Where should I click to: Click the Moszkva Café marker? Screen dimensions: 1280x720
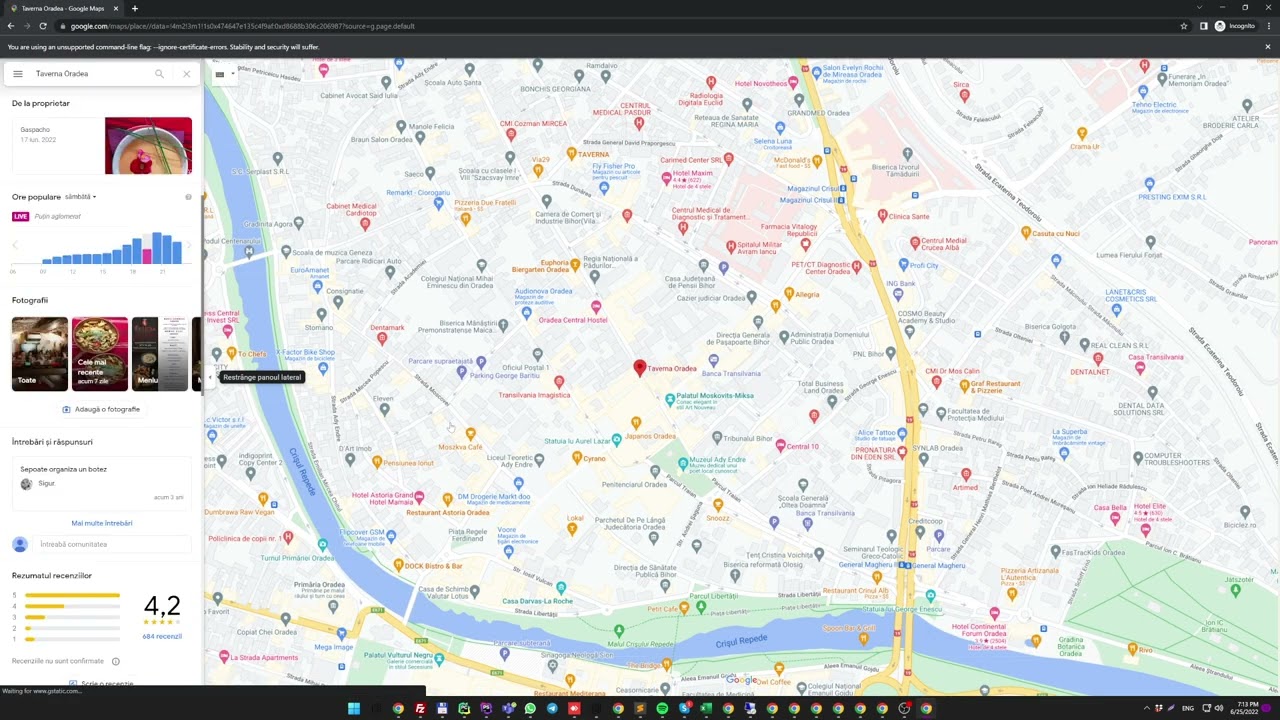coord(470,434)
